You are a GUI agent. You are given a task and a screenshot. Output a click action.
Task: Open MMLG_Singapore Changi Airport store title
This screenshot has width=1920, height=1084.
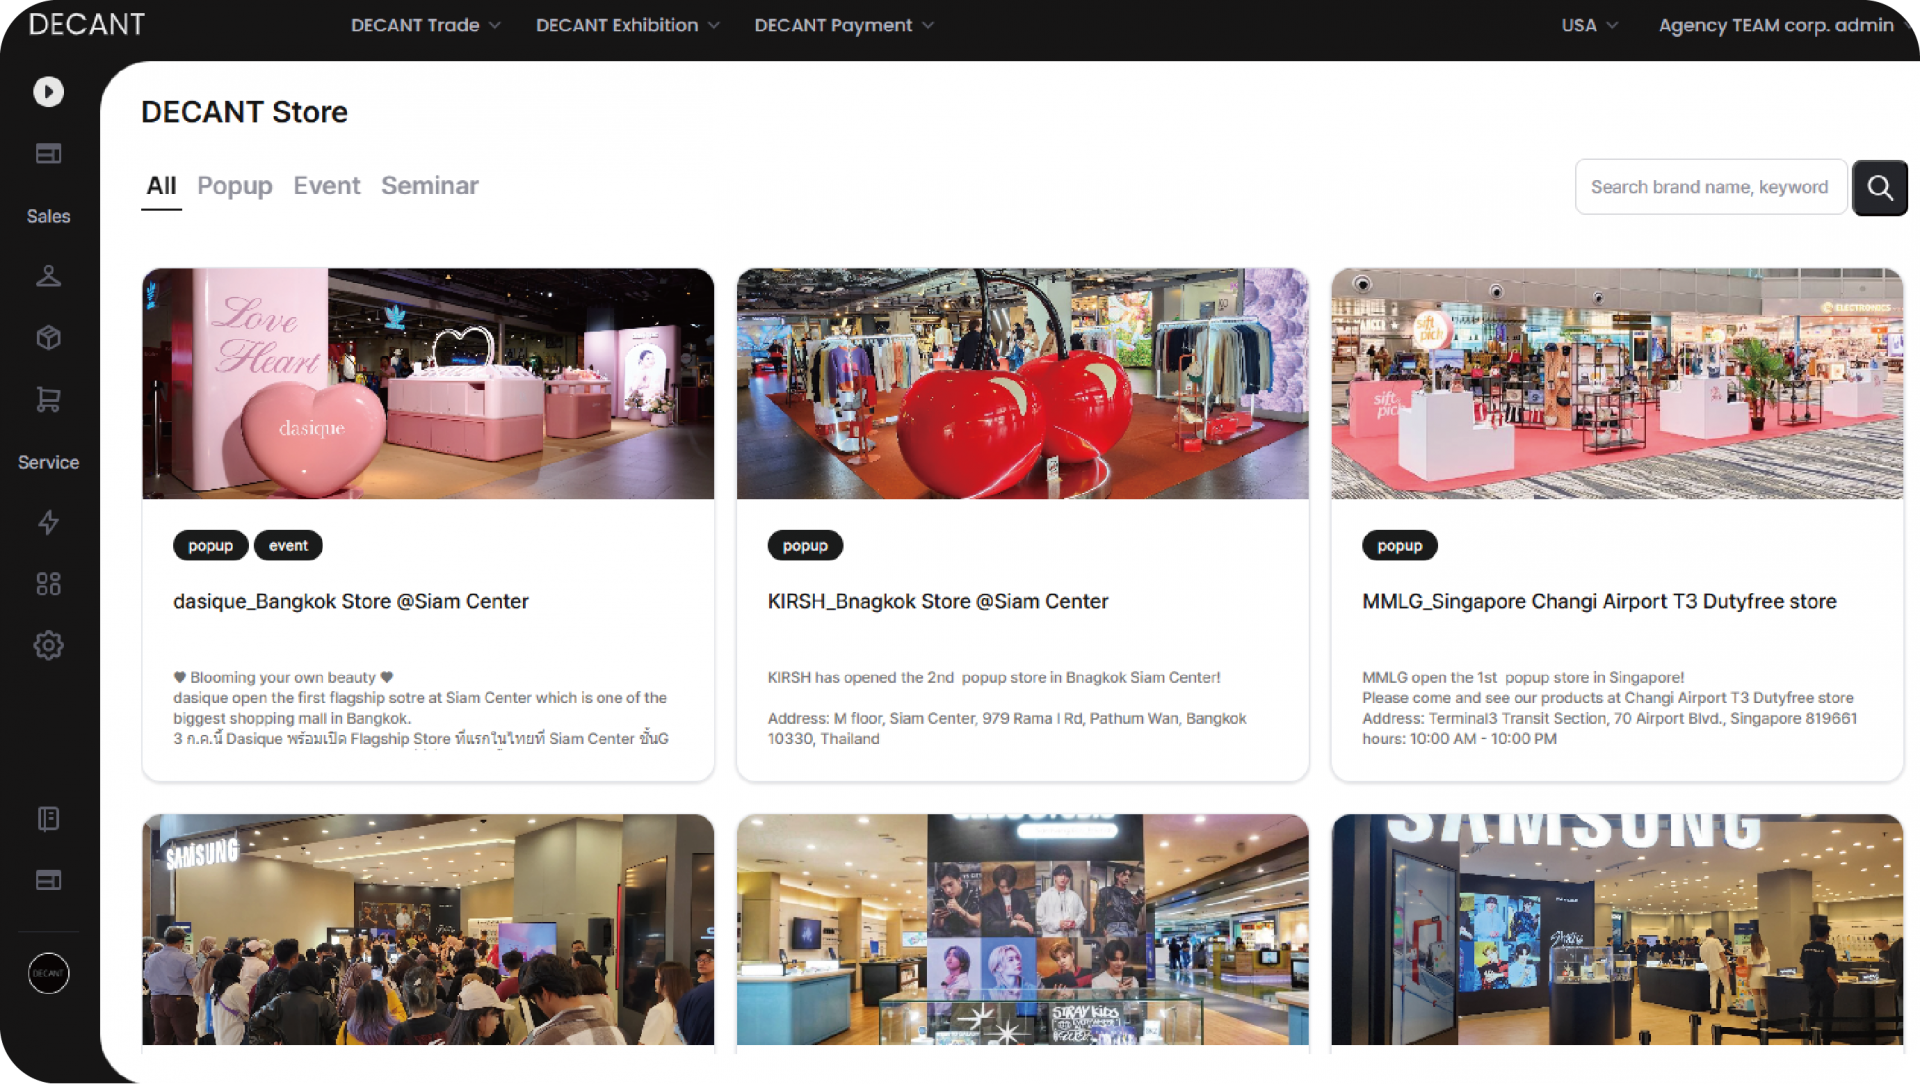(x=1598, y=601)
